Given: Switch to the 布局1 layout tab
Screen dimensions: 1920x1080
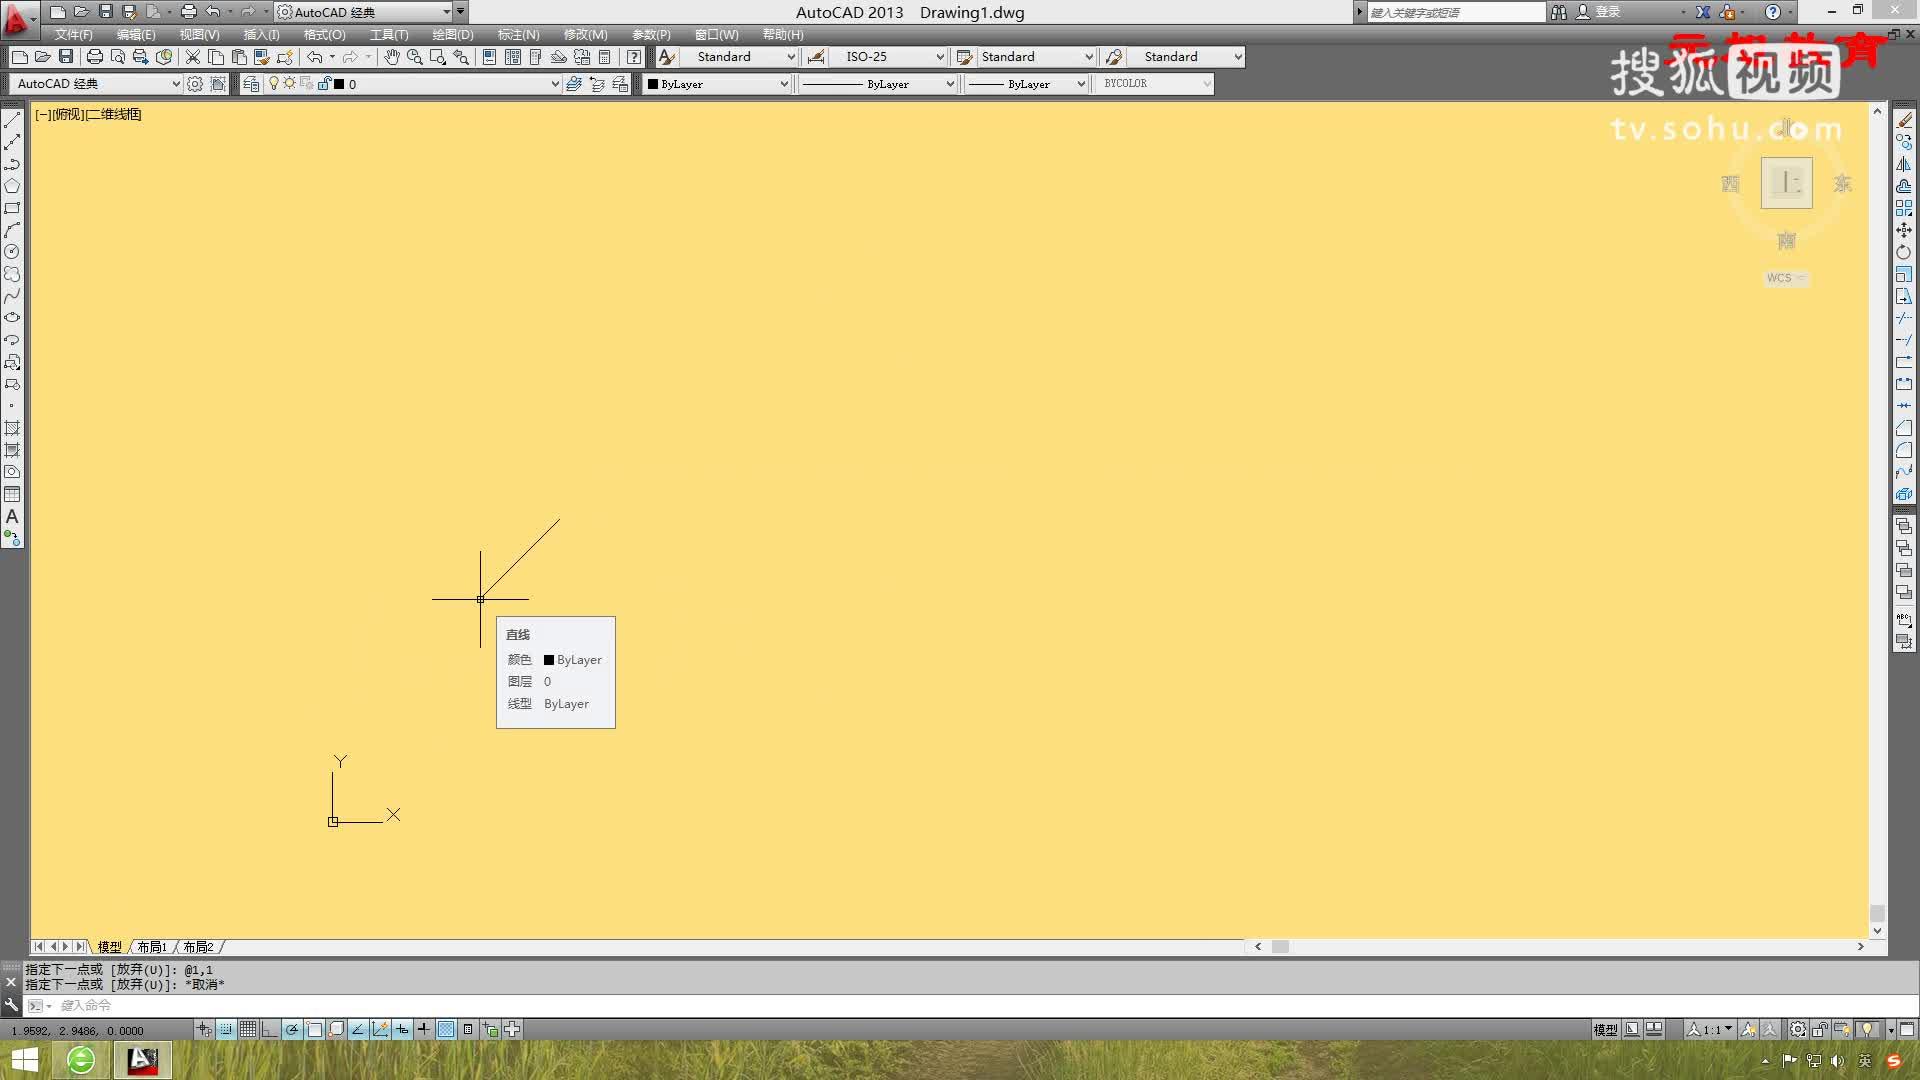Looking at the screenshot, I should 152,946.
